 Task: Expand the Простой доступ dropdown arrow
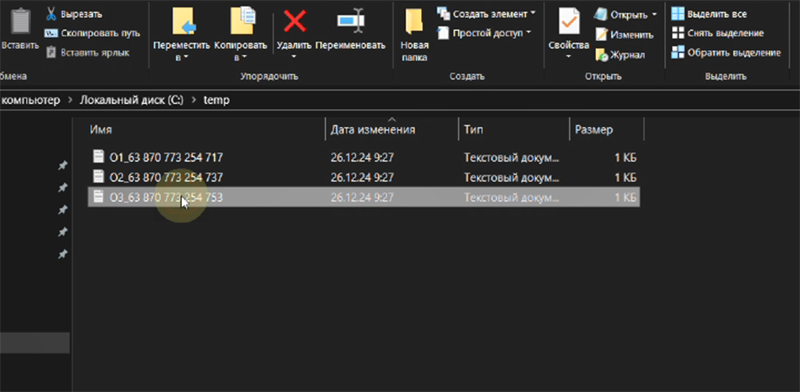(x=528, y=33)
